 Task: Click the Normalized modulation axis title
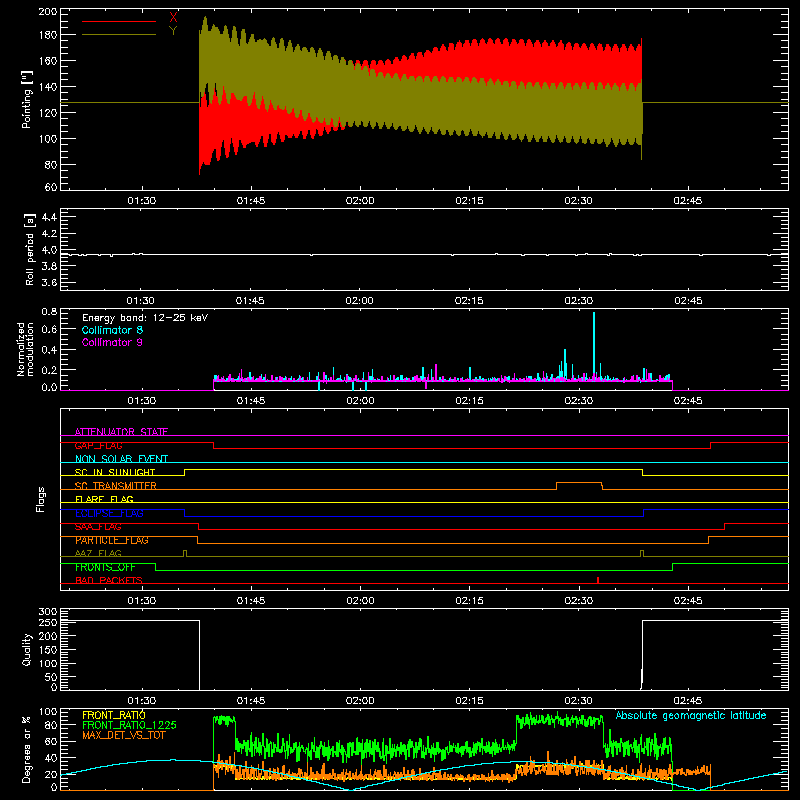[x=26, y=349]
